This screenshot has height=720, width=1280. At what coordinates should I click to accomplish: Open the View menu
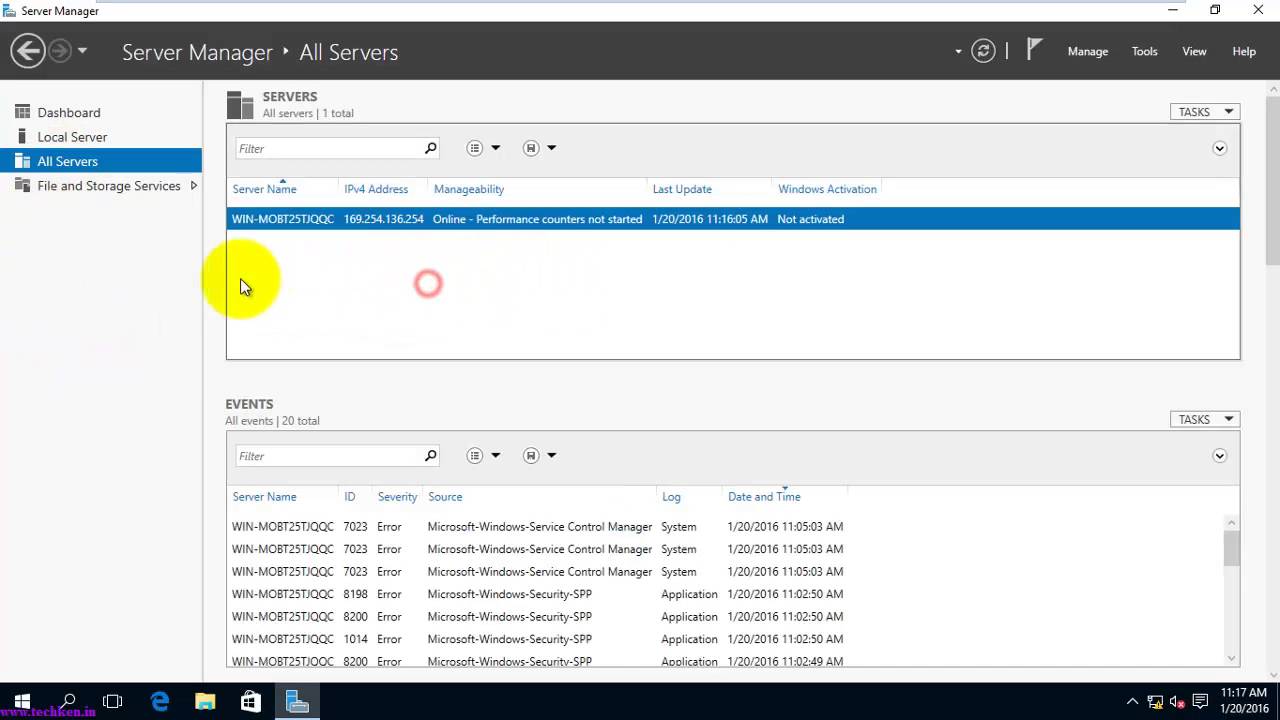coord(1194,51)
